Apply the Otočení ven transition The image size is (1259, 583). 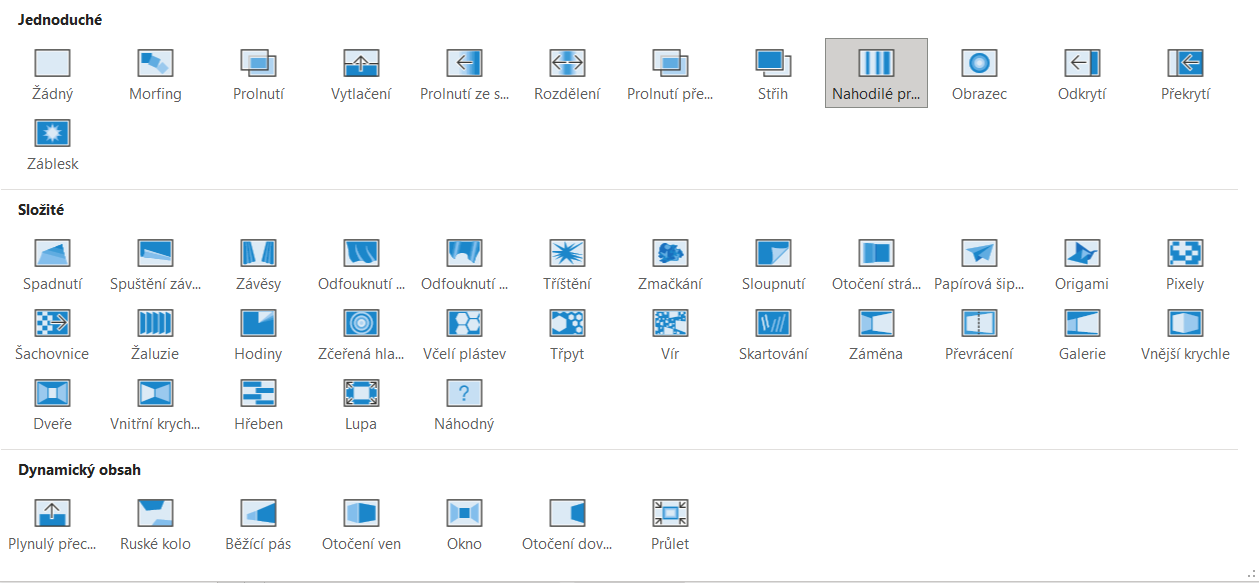click(x=361, y=523)
